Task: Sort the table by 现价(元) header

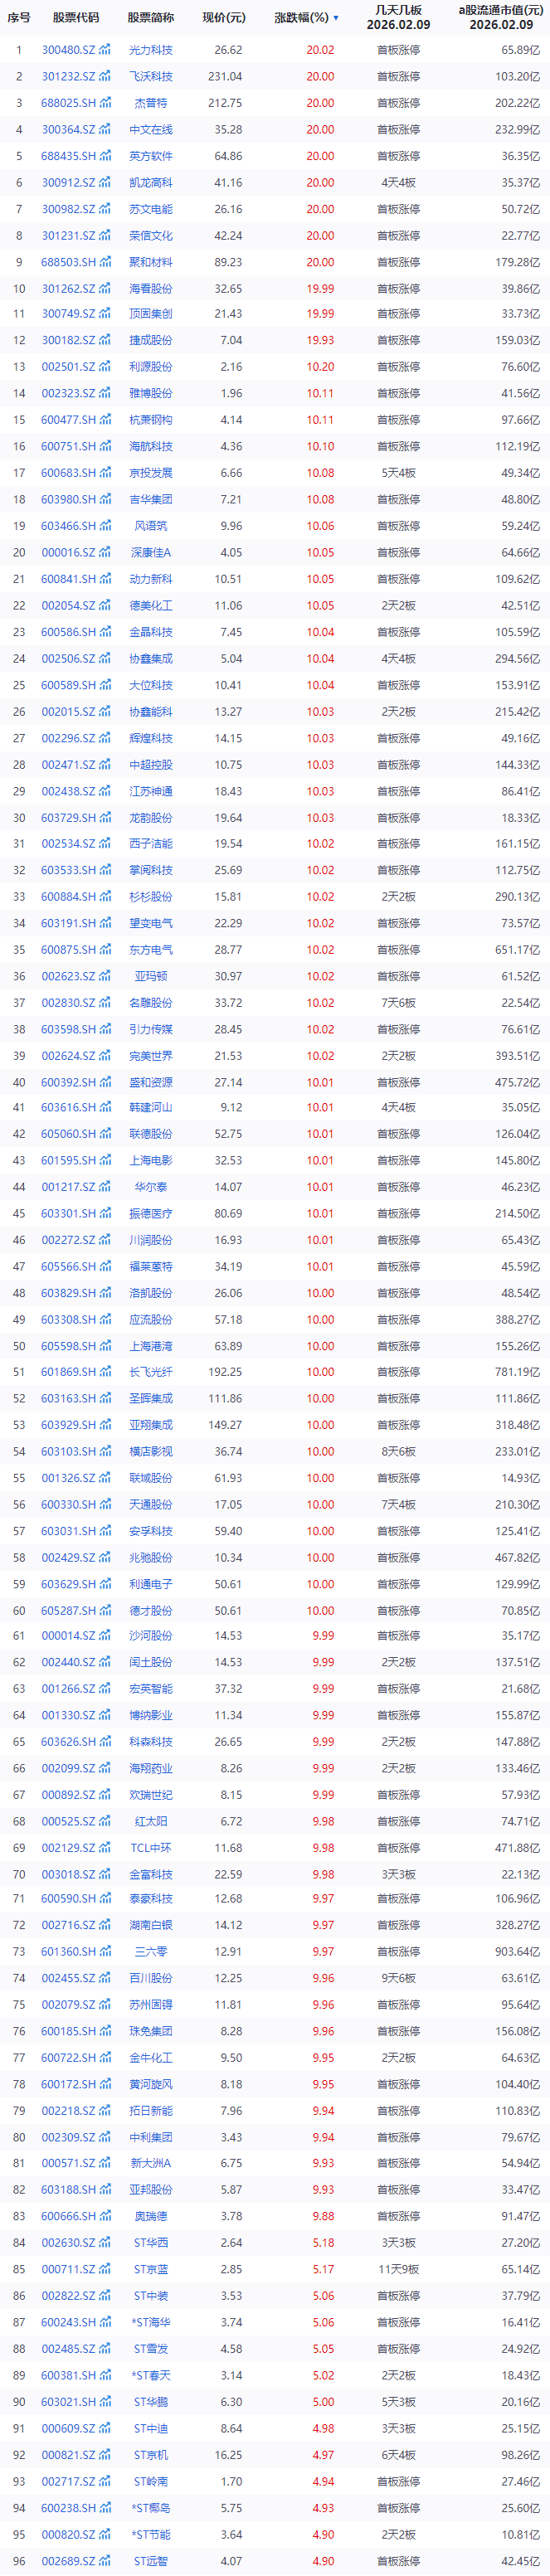Action: [x=223, y=18]
